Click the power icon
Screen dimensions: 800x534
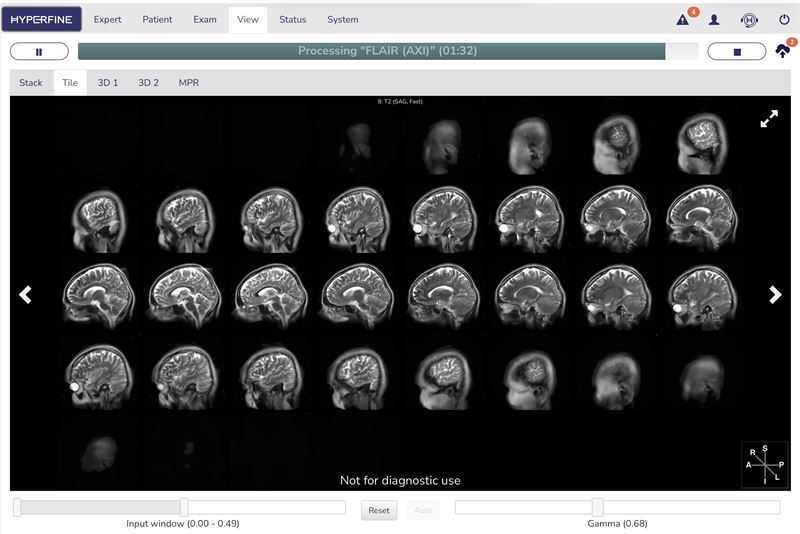[784, 20]
